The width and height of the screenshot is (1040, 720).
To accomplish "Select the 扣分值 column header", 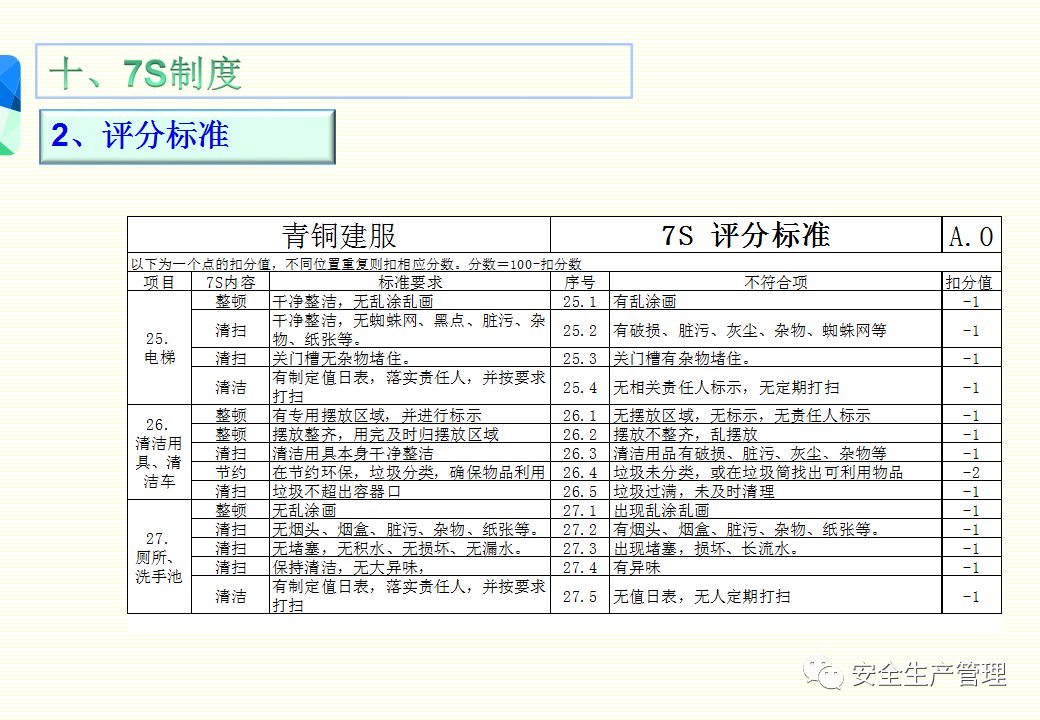I will pos(971,282).
